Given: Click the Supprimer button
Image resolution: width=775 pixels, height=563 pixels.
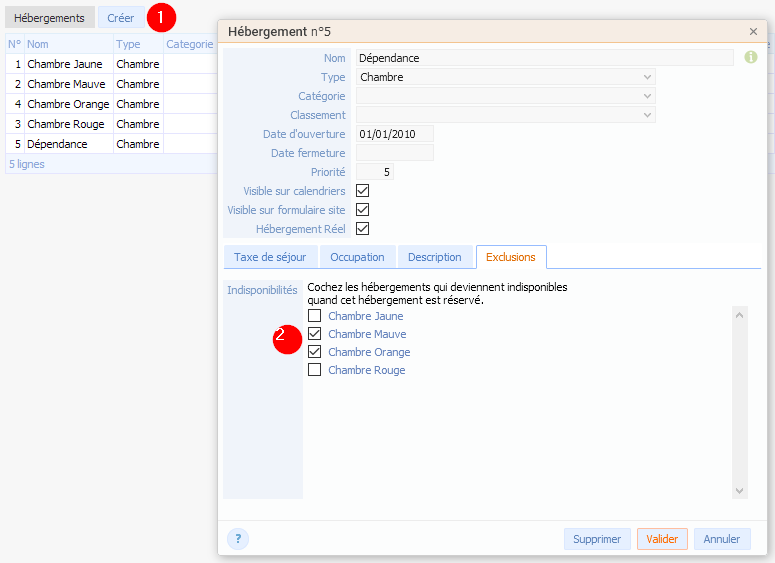Looking at the screenshot, I should coord(597,539).
